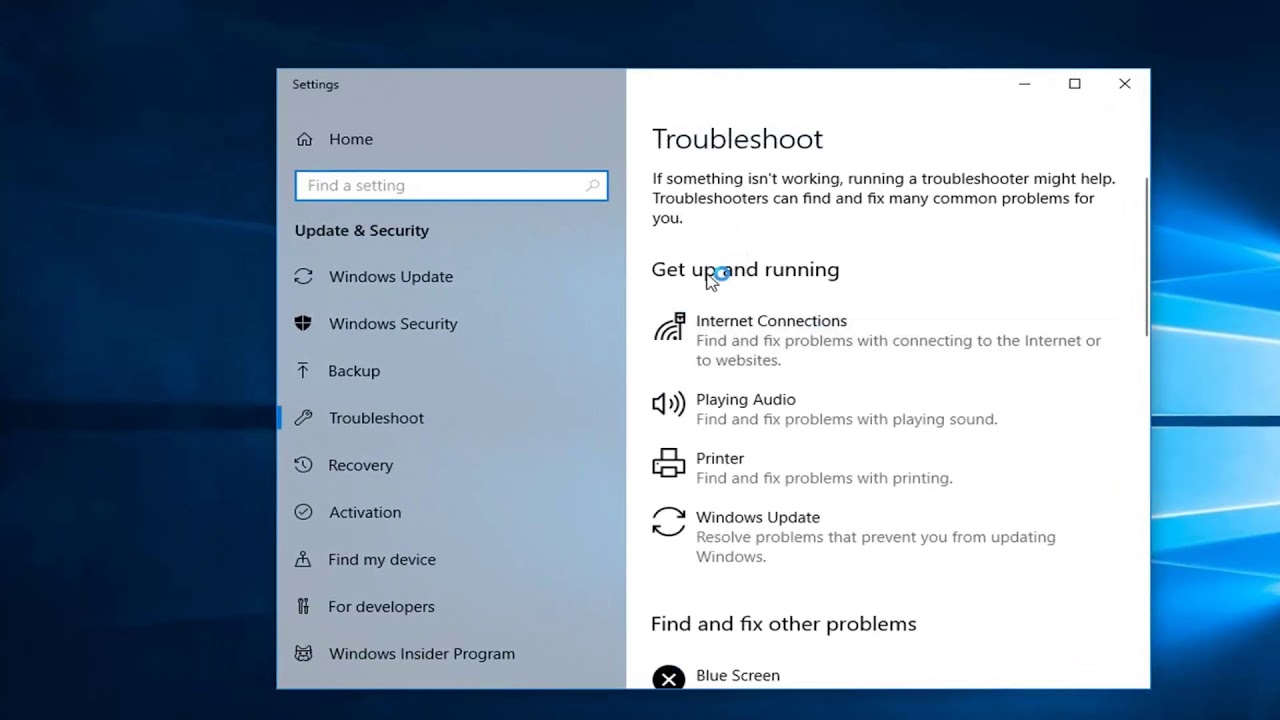Minimize the Settings window

(x=1024, y=84)
